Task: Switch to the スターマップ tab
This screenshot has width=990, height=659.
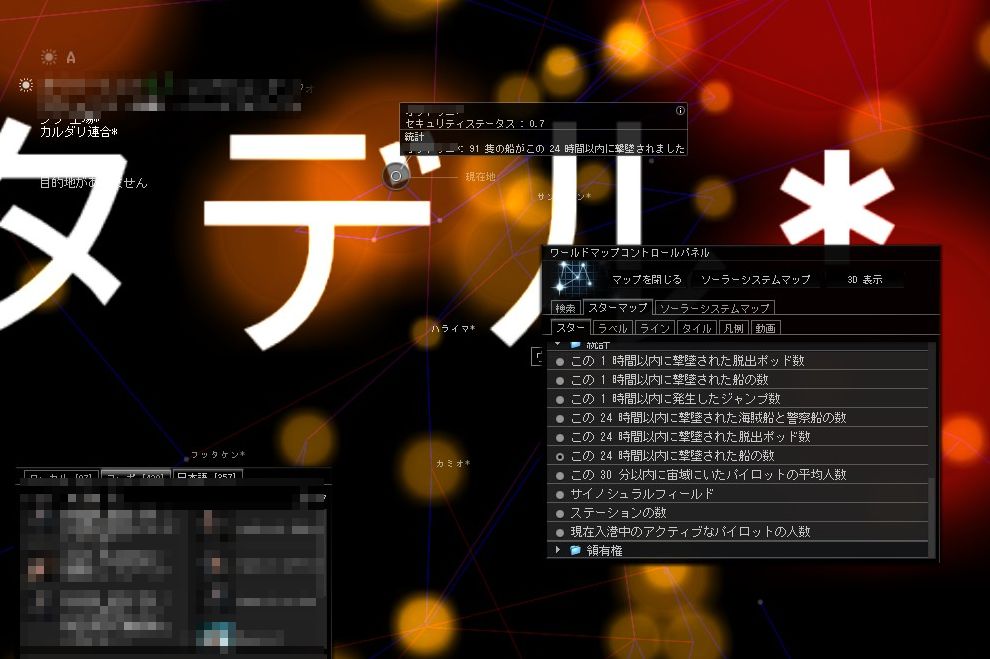Action: coord(617,307)
